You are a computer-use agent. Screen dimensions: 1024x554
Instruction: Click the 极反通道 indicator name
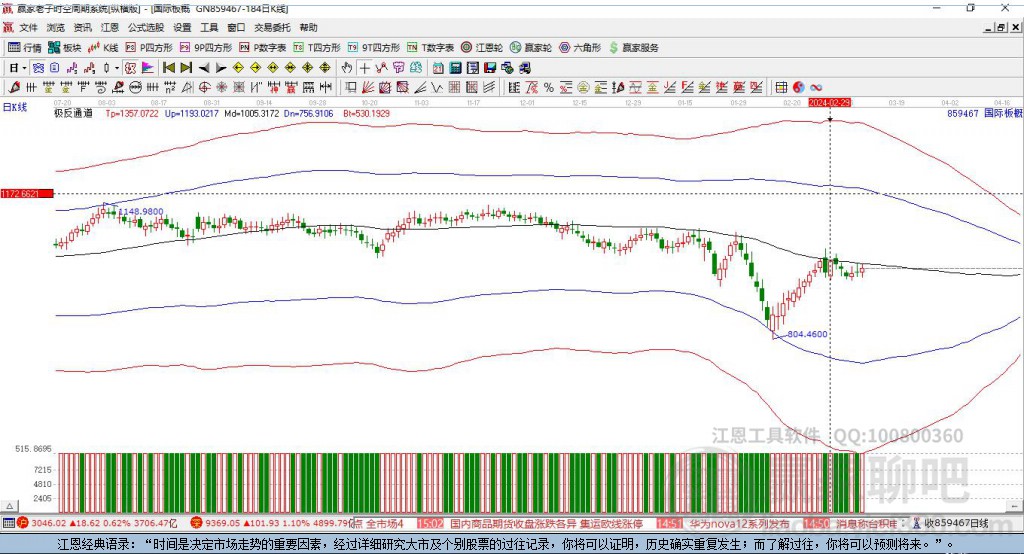coord(73,113)
